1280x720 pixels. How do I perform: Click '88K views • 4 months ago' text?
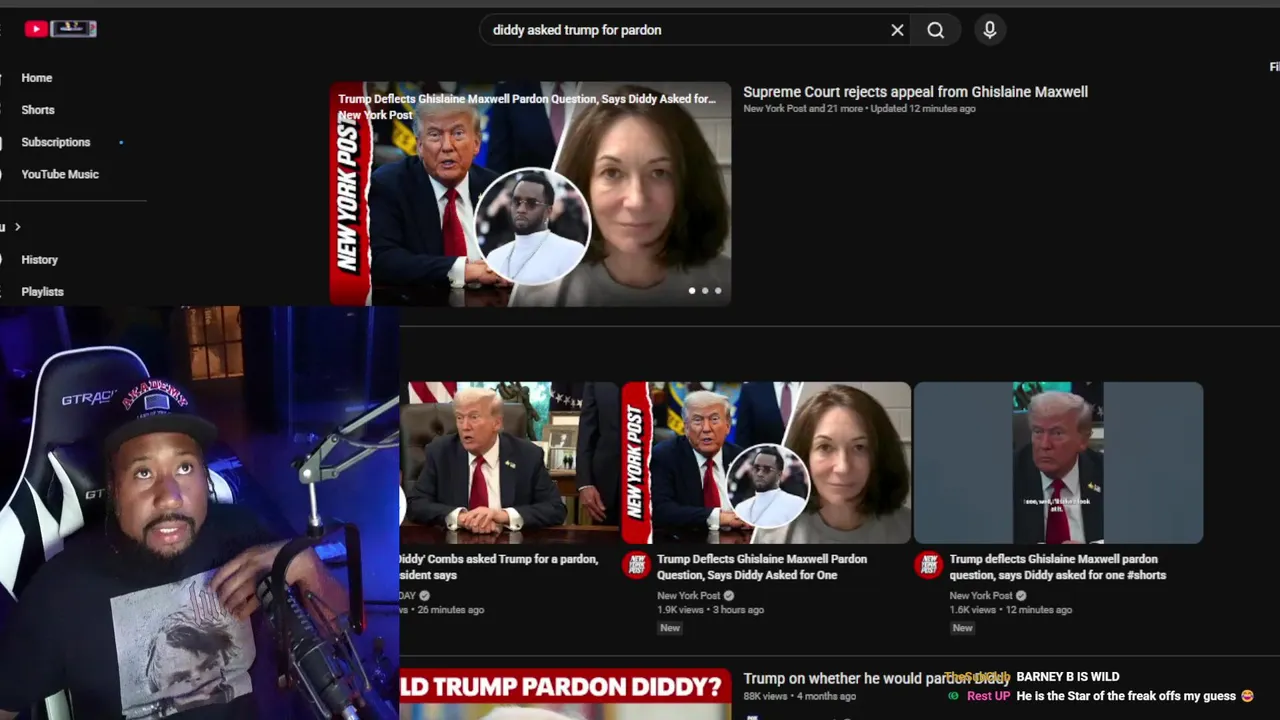799,696
